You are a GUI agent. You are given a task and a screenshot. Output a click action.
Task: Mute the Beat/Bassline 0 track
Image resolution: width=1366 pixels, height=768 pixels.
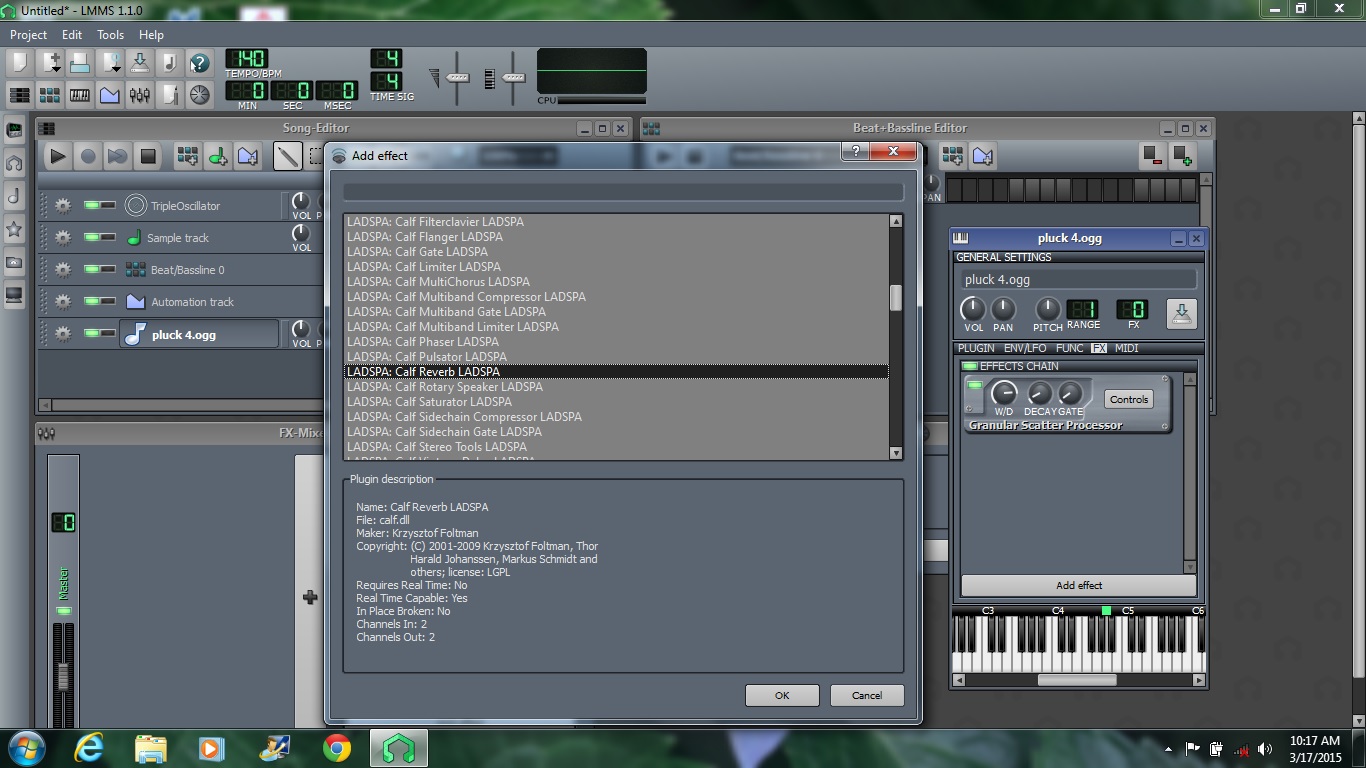tap(91, 270)
